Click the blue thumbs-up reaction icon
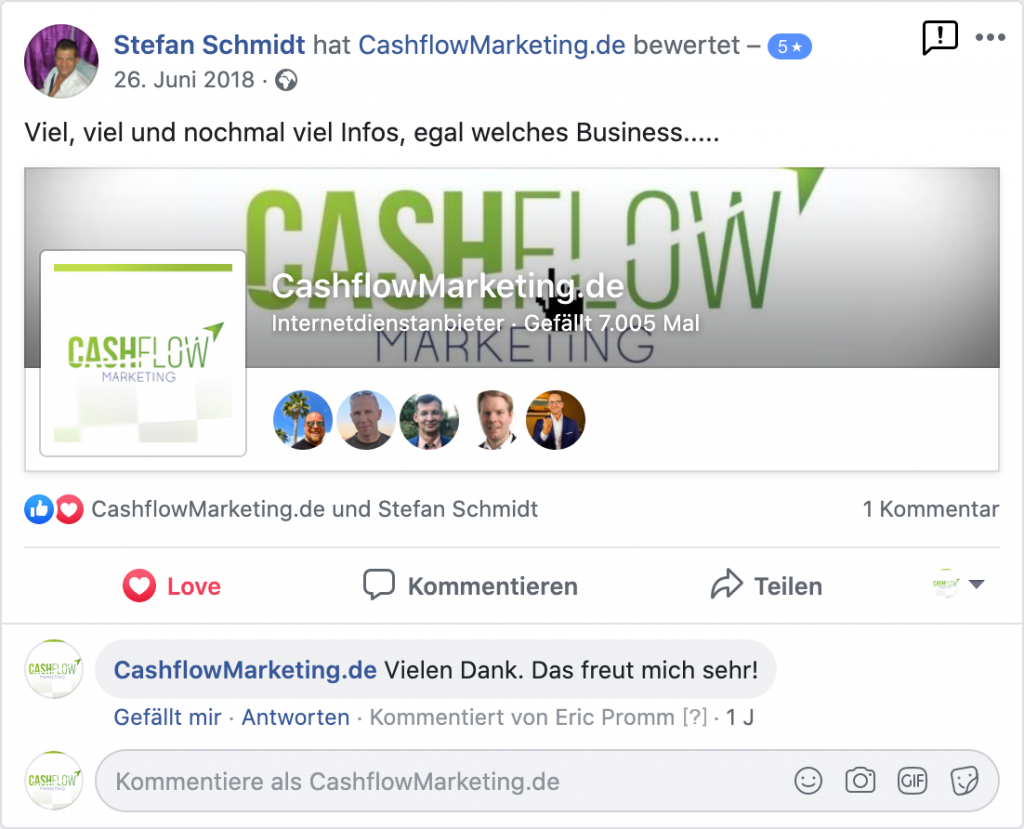Image resolution: width=1024 pixels, height=829 pixels. pos(39,510)
